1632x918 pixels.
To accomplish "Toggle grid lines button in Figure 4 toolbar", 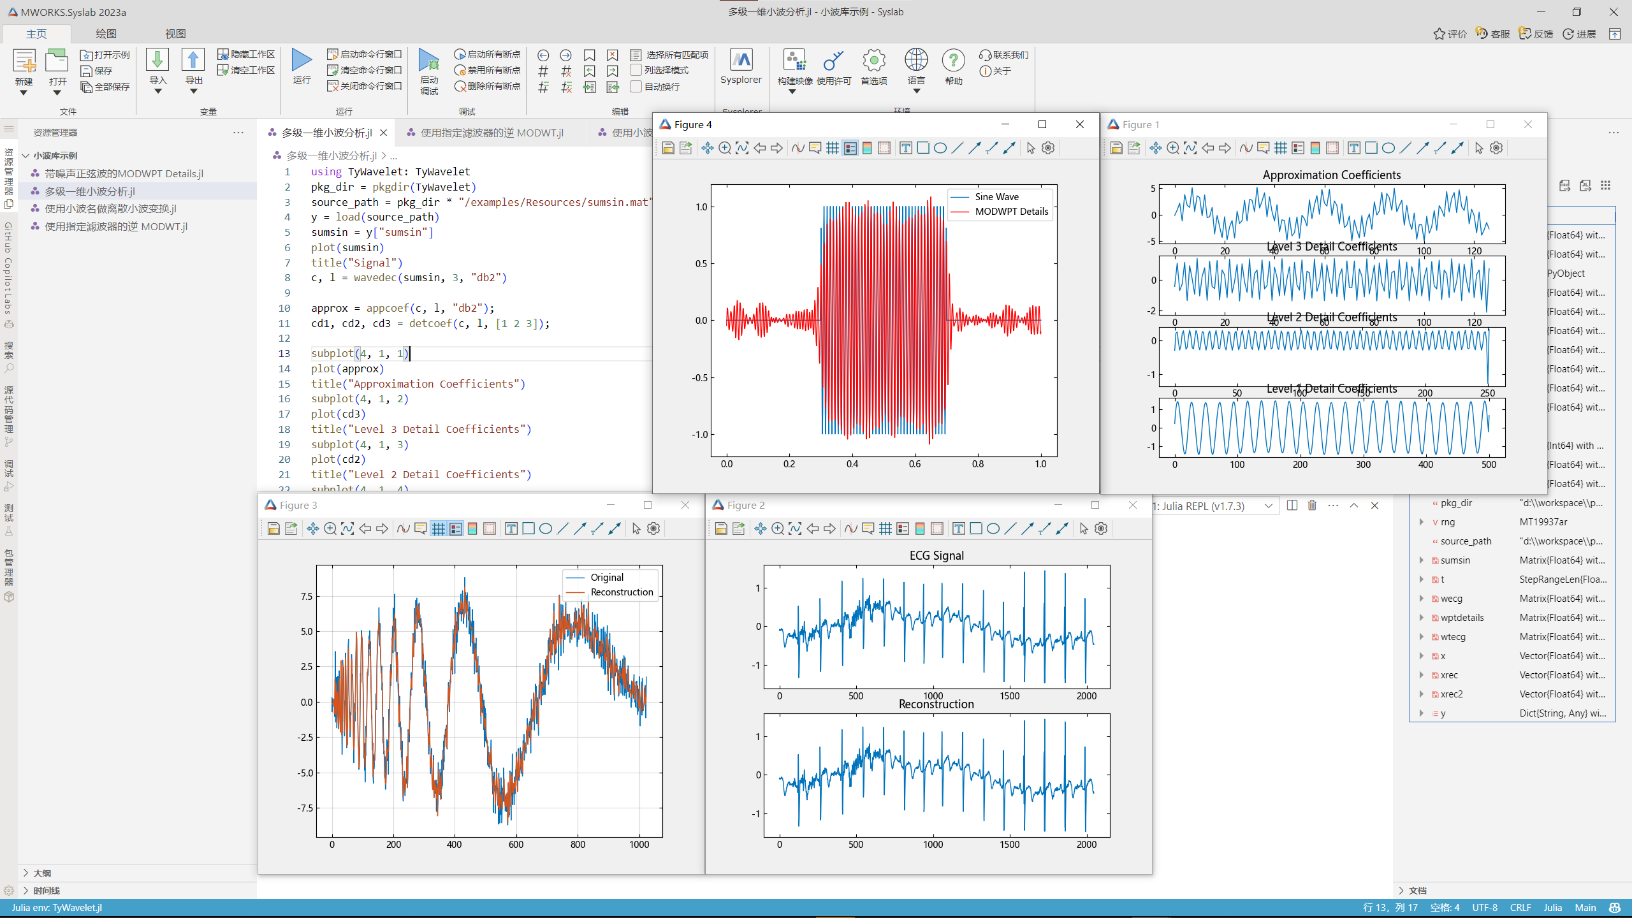I will point(832,148).
